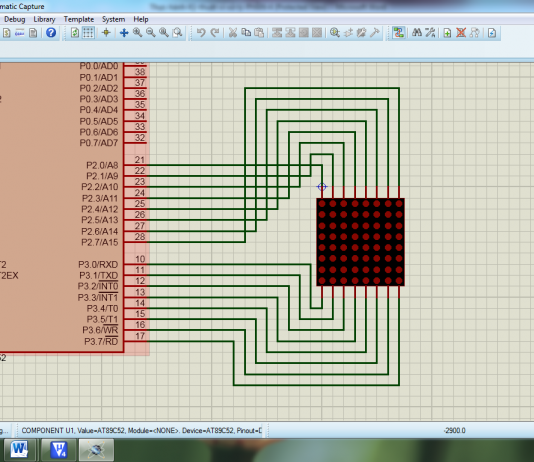Click the P3.2/INT0 pin label
Screen dimensions: 534x462
tap(98, 286)
